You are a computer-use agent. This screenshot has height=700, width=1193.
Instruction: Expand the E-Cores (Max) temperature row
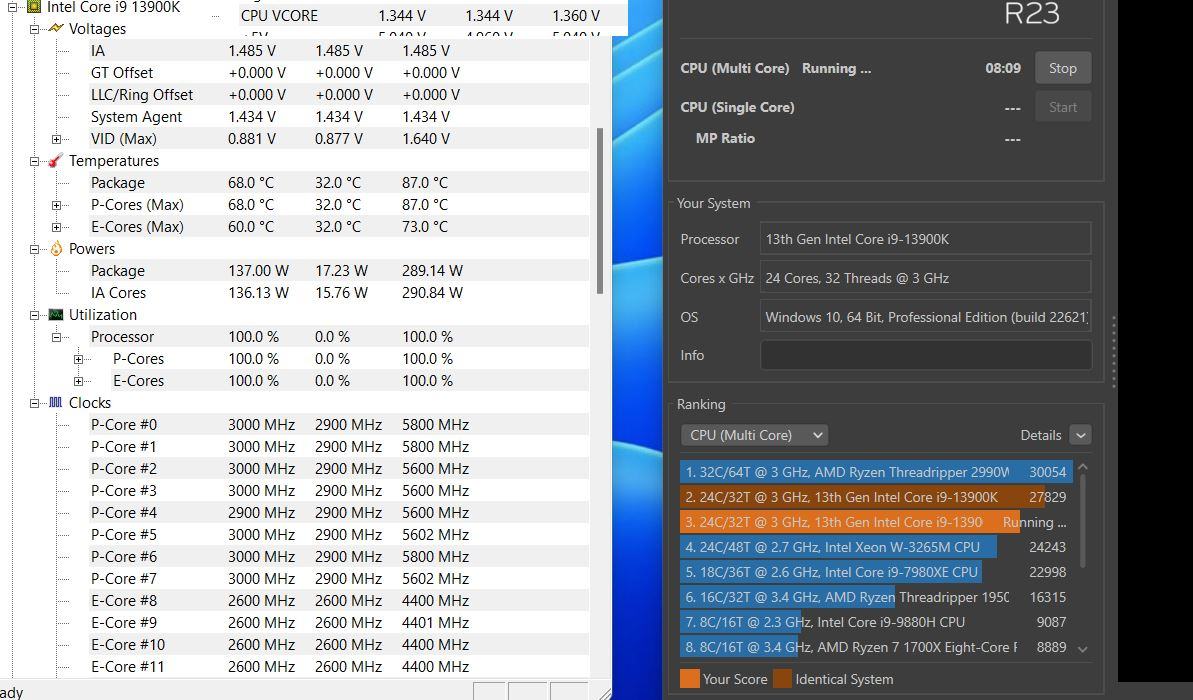point(56,228)
